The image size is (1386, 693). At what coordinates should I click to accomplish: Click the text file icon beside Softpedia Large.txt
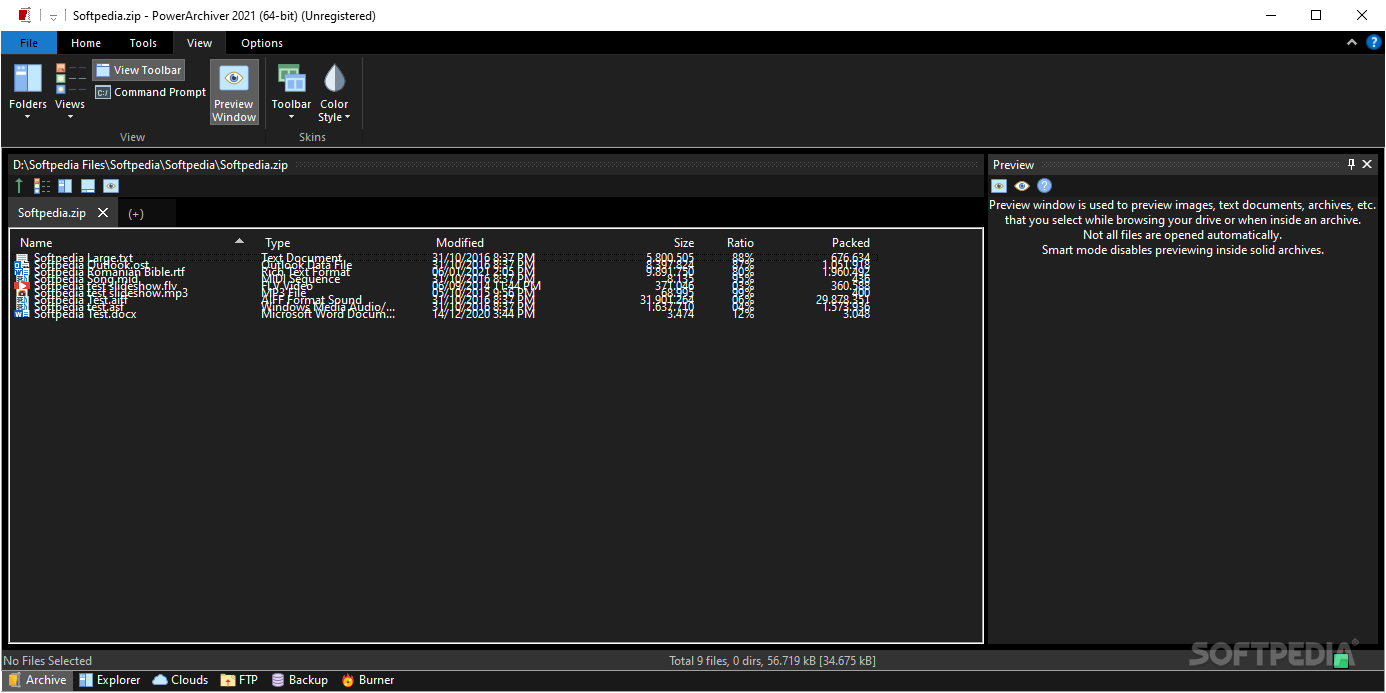click(x=22, y=258)
